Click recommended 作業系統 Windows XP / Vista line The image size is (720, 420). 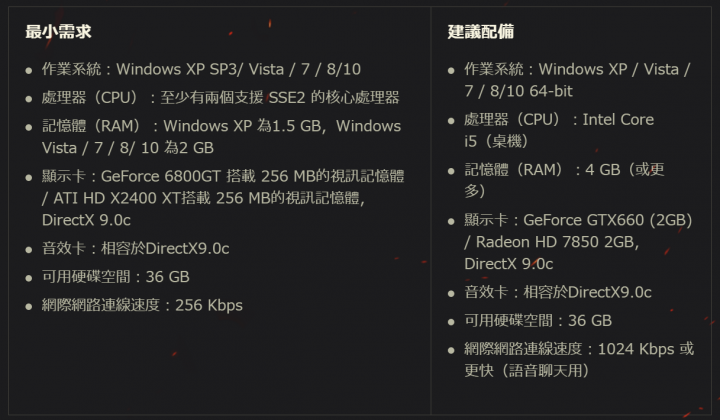pyautogui.click(x=577, y=69)
